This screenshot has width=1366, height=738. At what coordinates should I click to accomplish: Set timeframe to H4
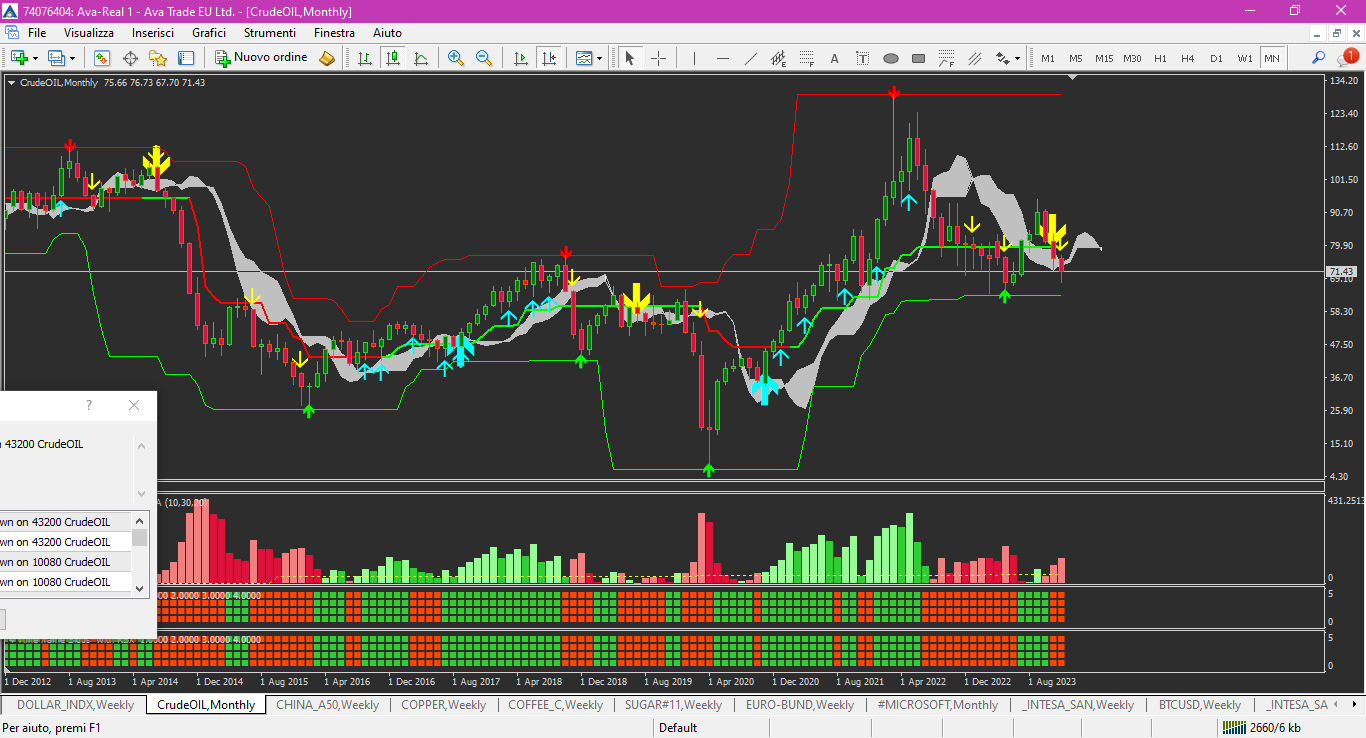click(x=1188, y=58)
